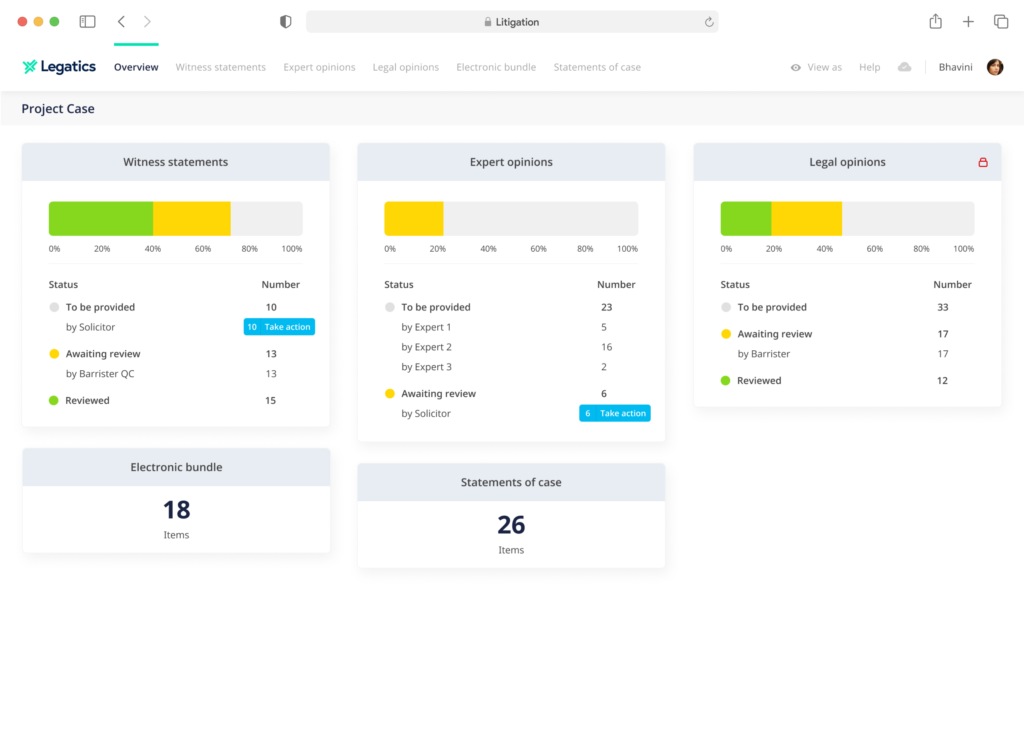Open the Expert opinions tab
1024x745 pixels.
tap(319, 67)
